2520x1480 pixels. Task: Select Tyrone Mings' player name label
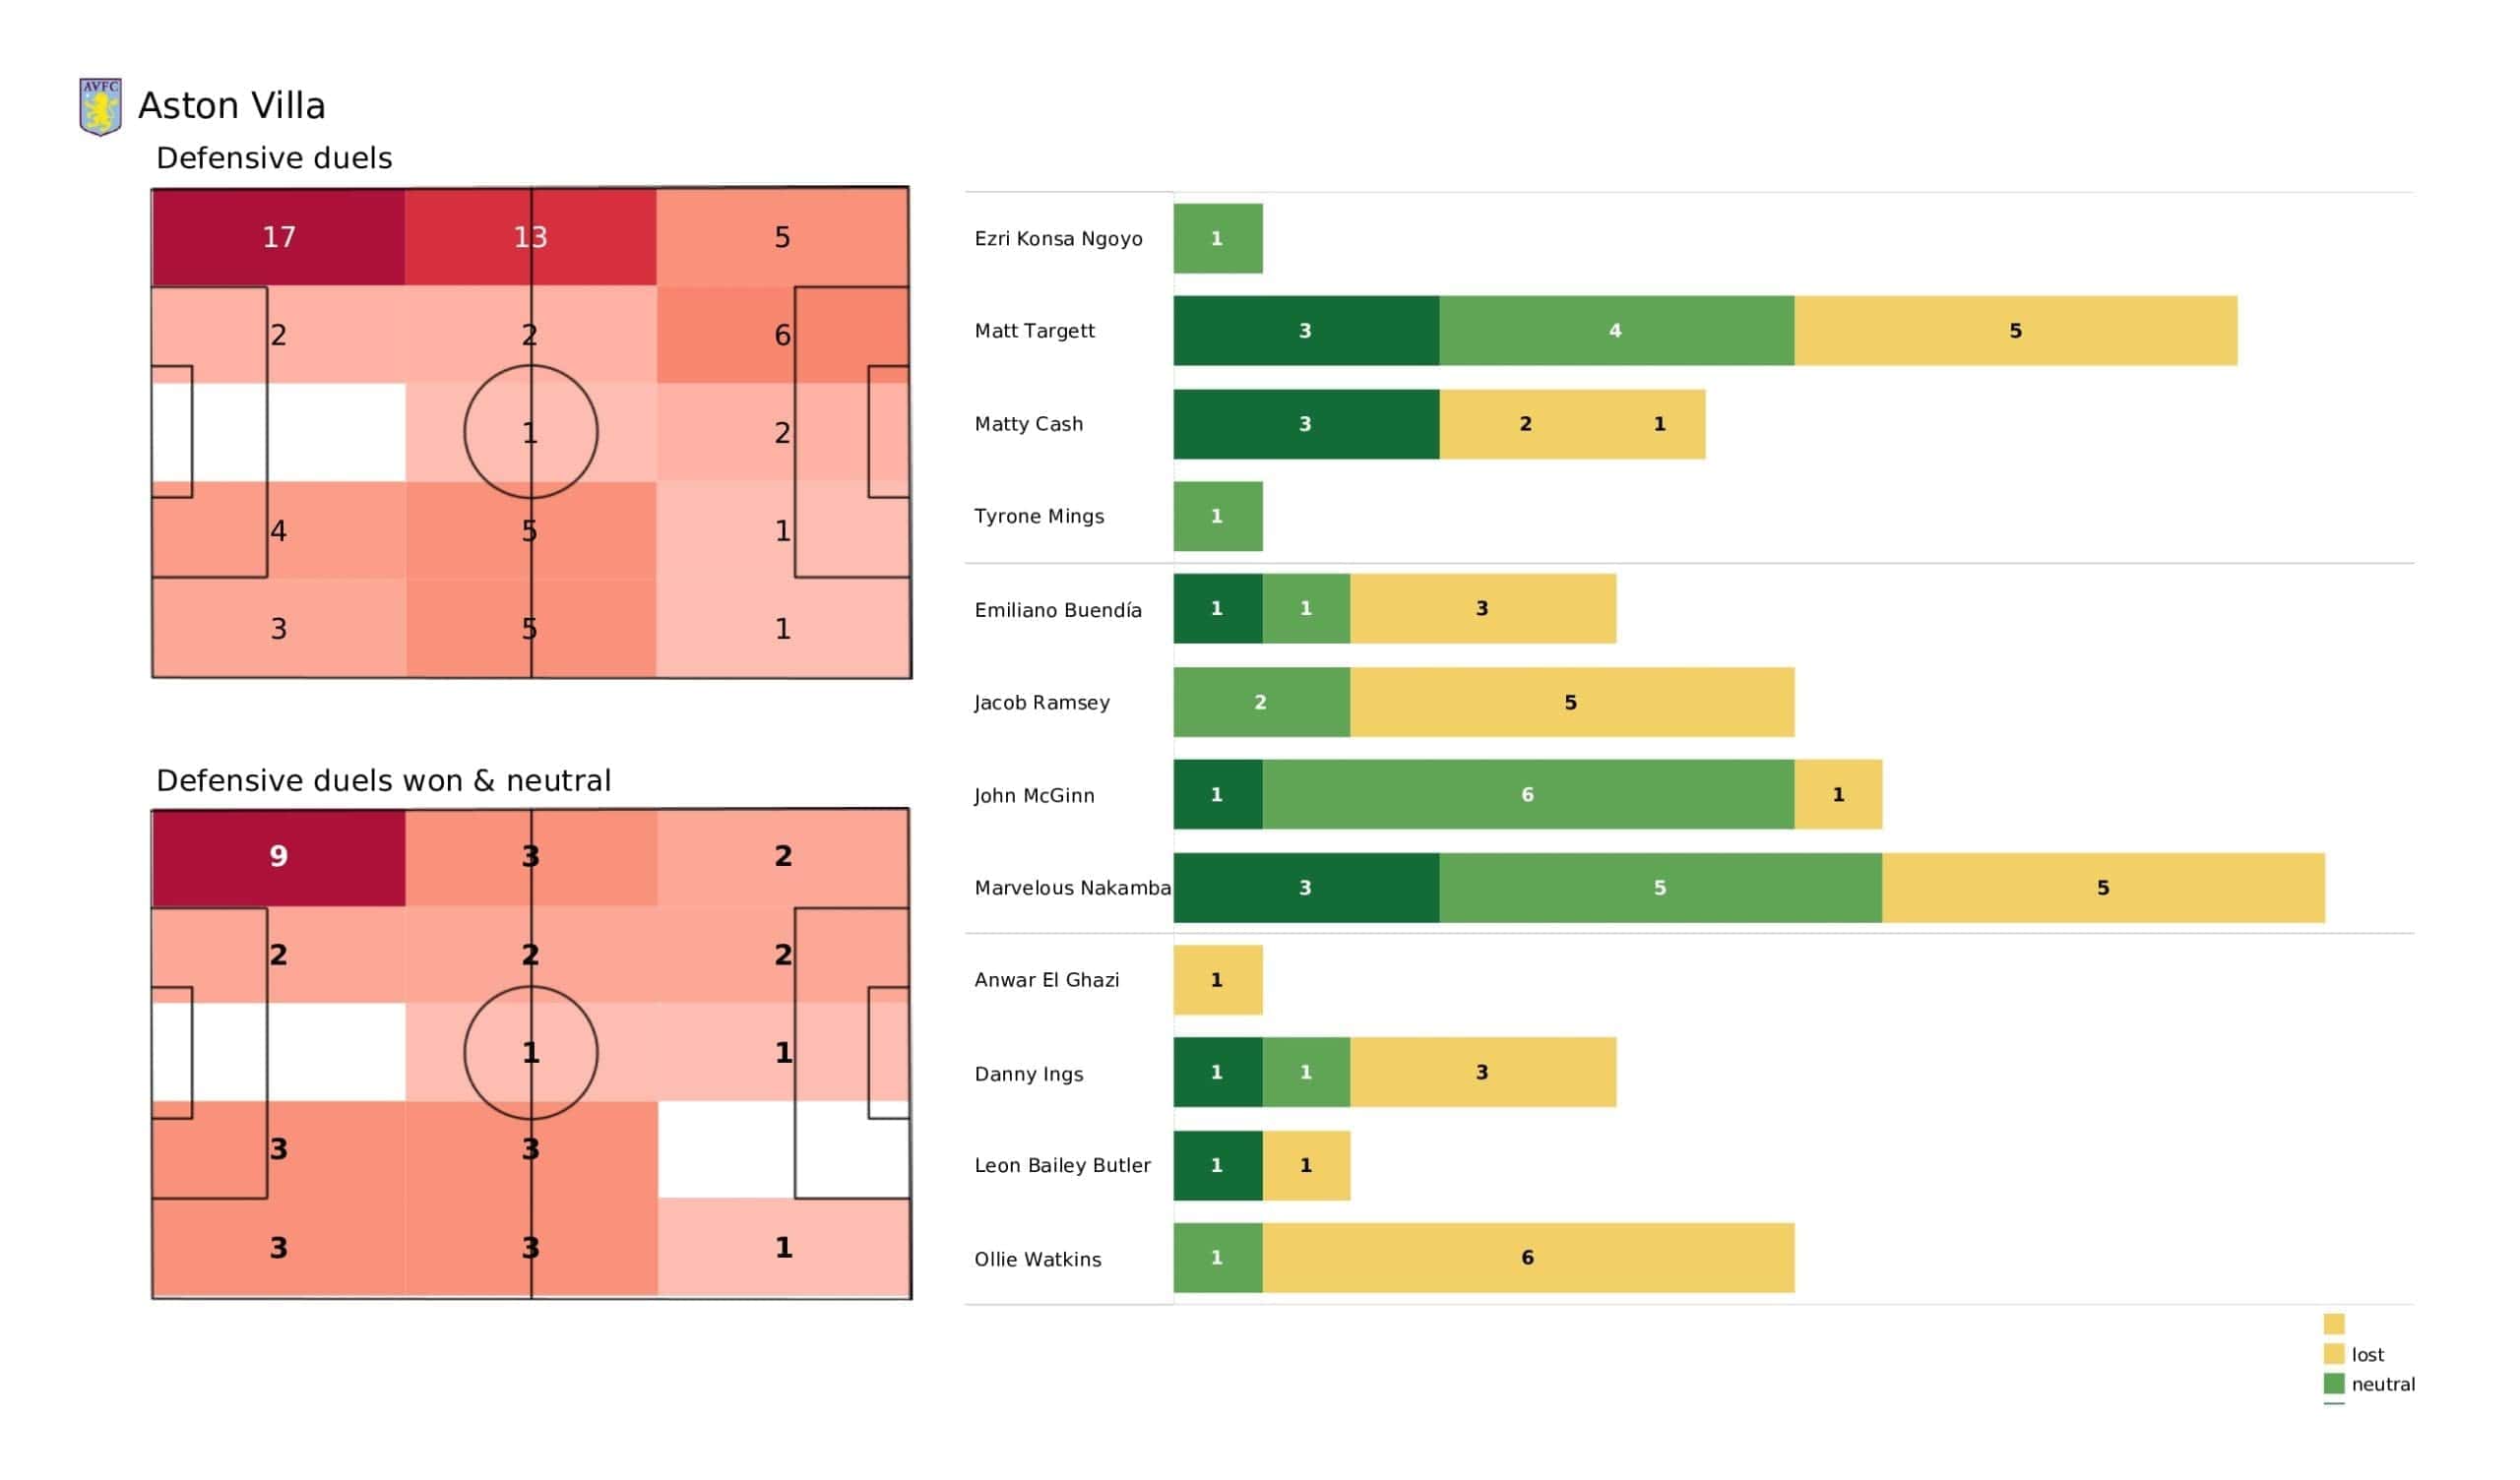[1039, 516]
